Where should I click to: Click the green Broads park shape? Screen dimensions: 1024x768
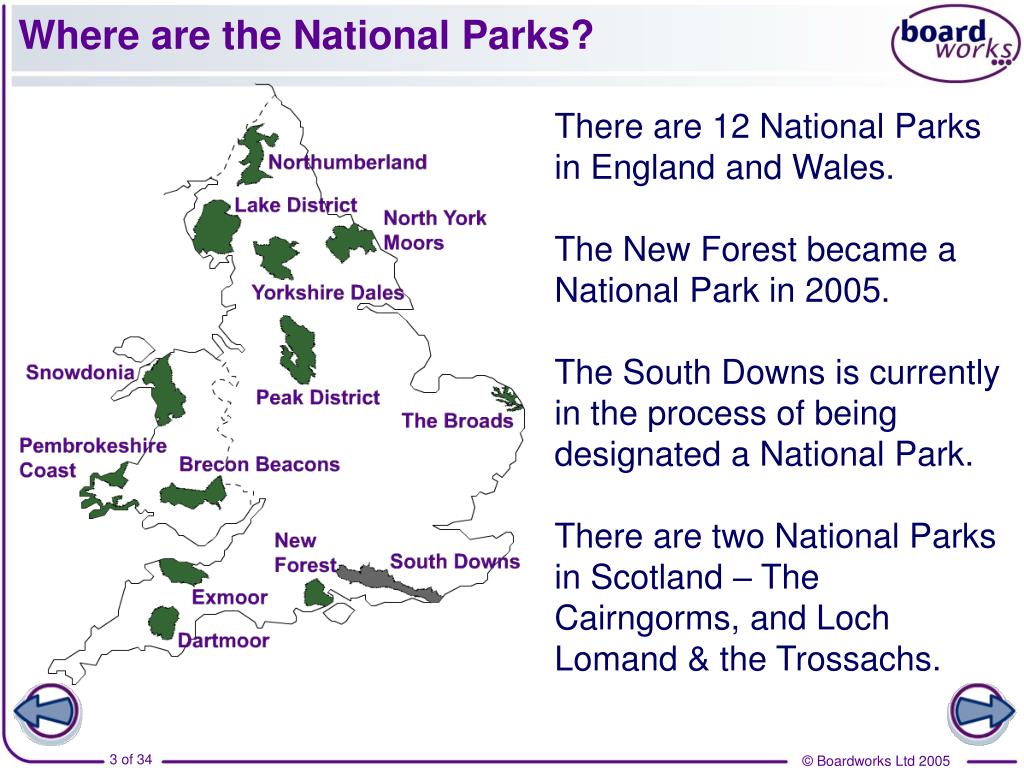coord(508,398)
